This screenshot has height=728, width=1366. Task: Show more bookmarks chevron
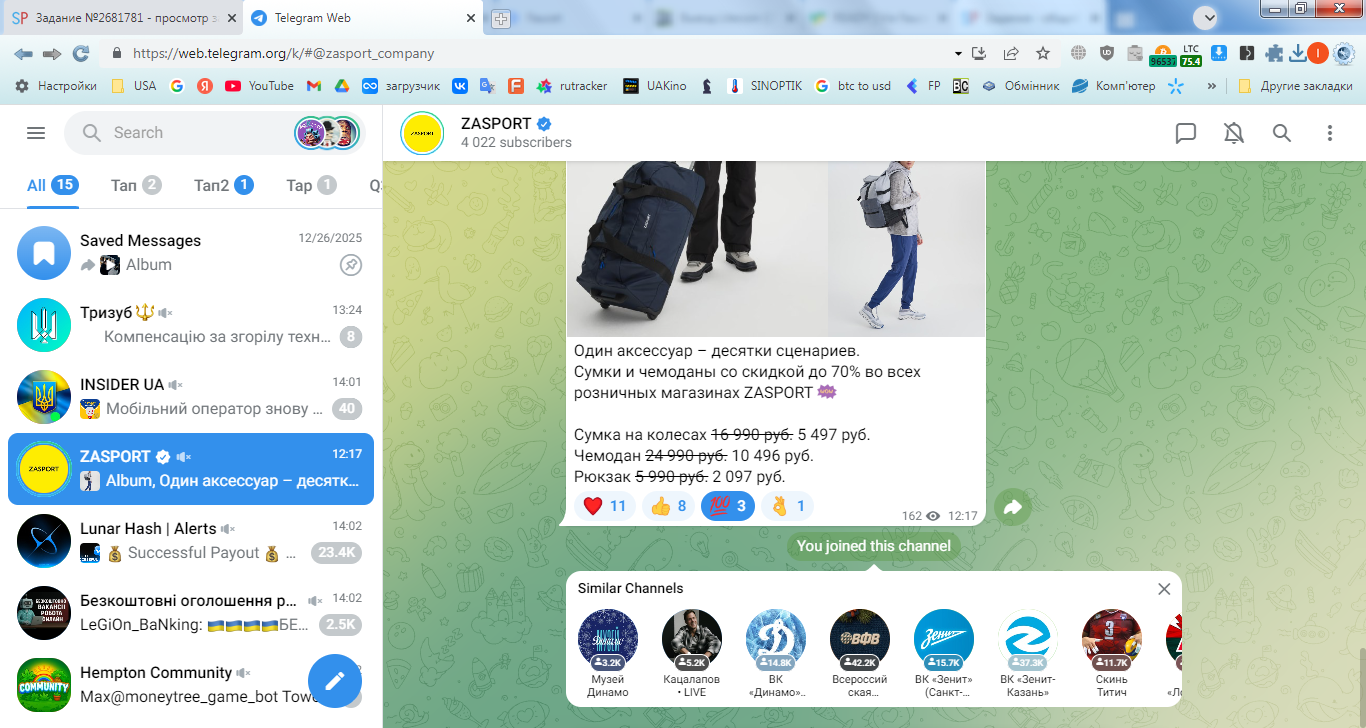coord(1212,86)
